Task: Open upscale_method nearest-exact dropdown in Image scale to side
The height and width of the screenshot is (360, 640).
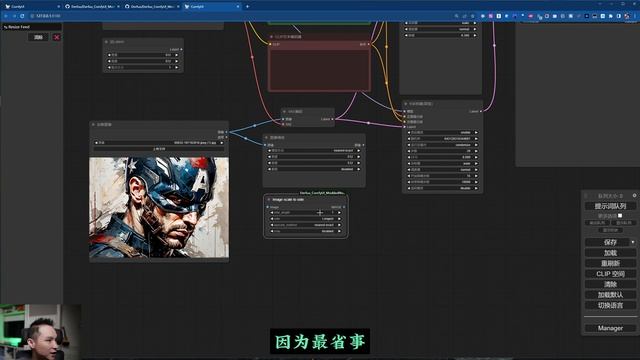Action: coord(305,225)
